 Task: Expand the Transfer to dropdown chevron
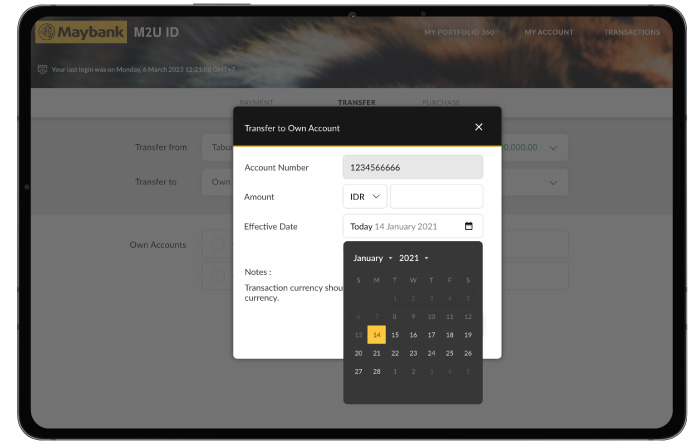[x=553, y=183]
